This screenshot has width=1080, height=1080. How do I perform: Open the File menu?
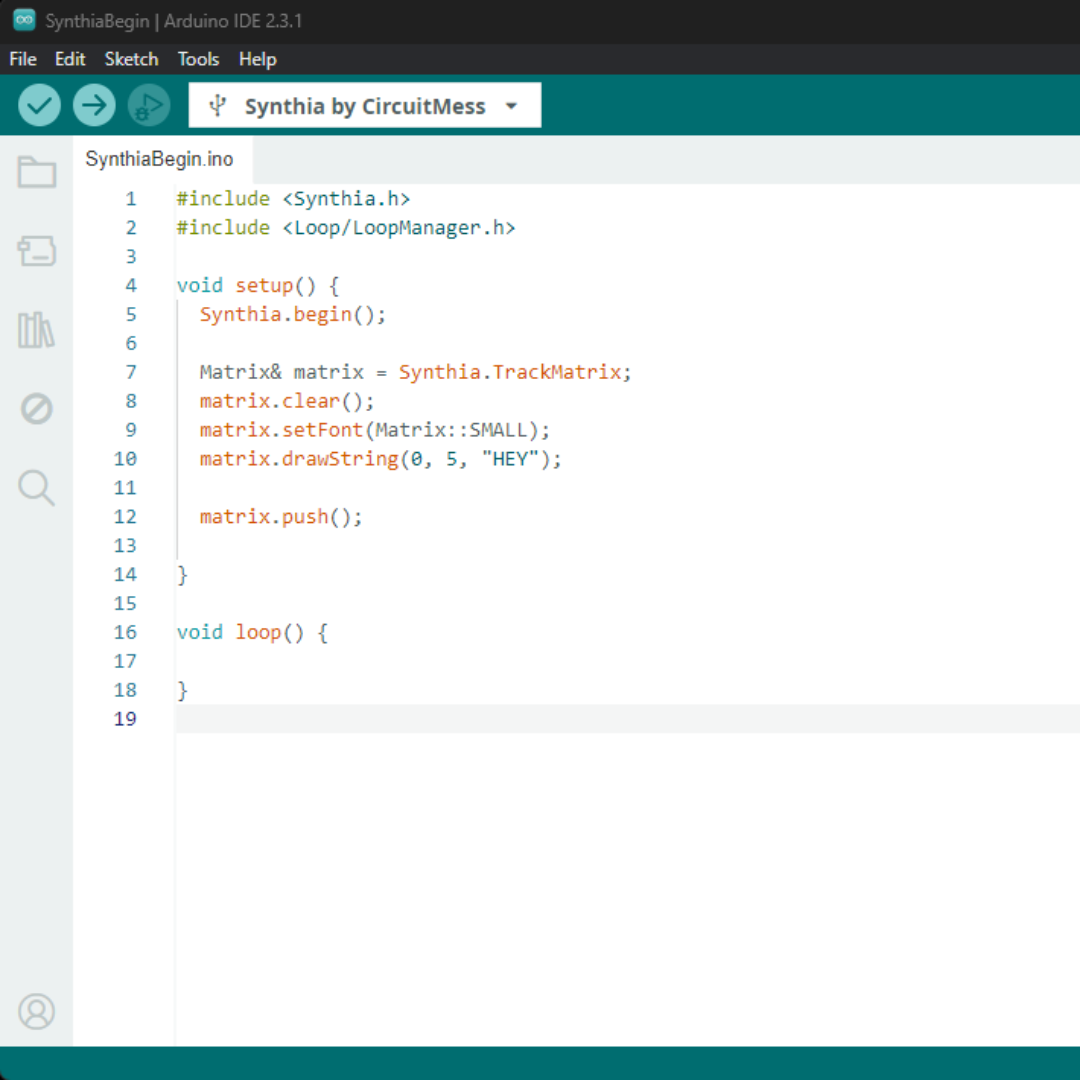click(x=23, y=59)
